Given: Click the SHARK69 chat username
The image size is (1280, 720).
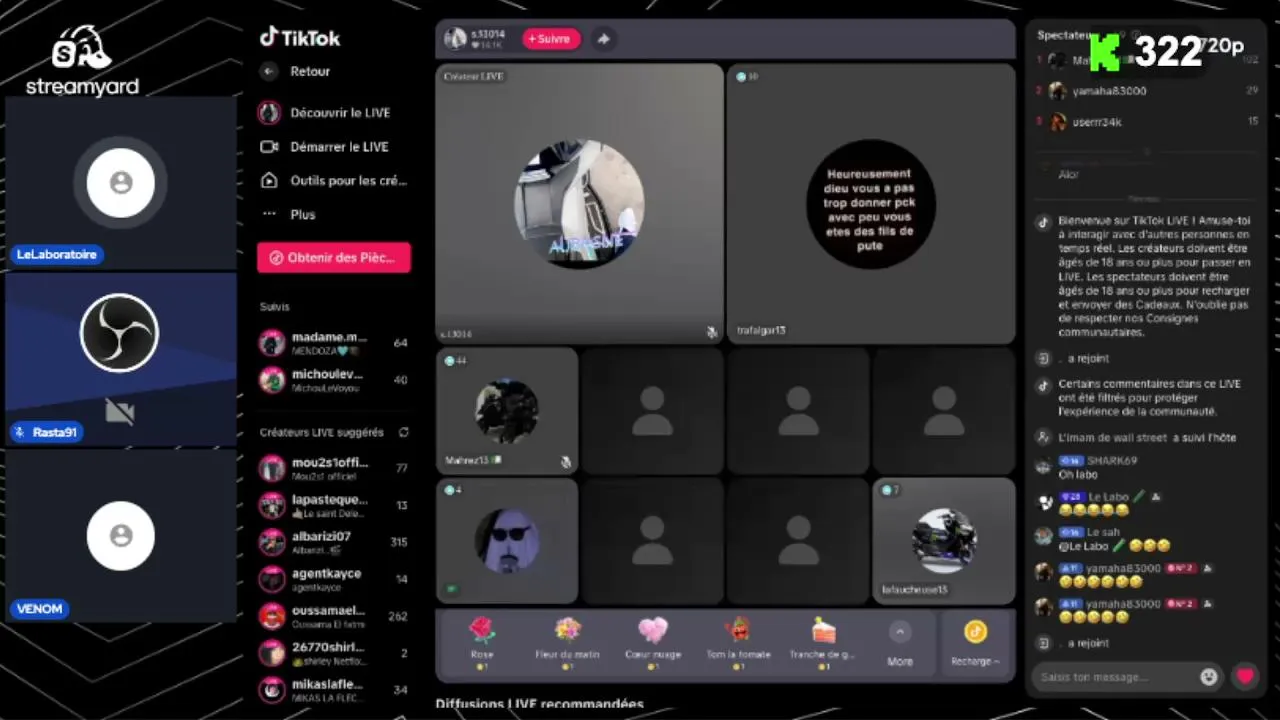Looking at the screenshot, I should pos(1111,461).
